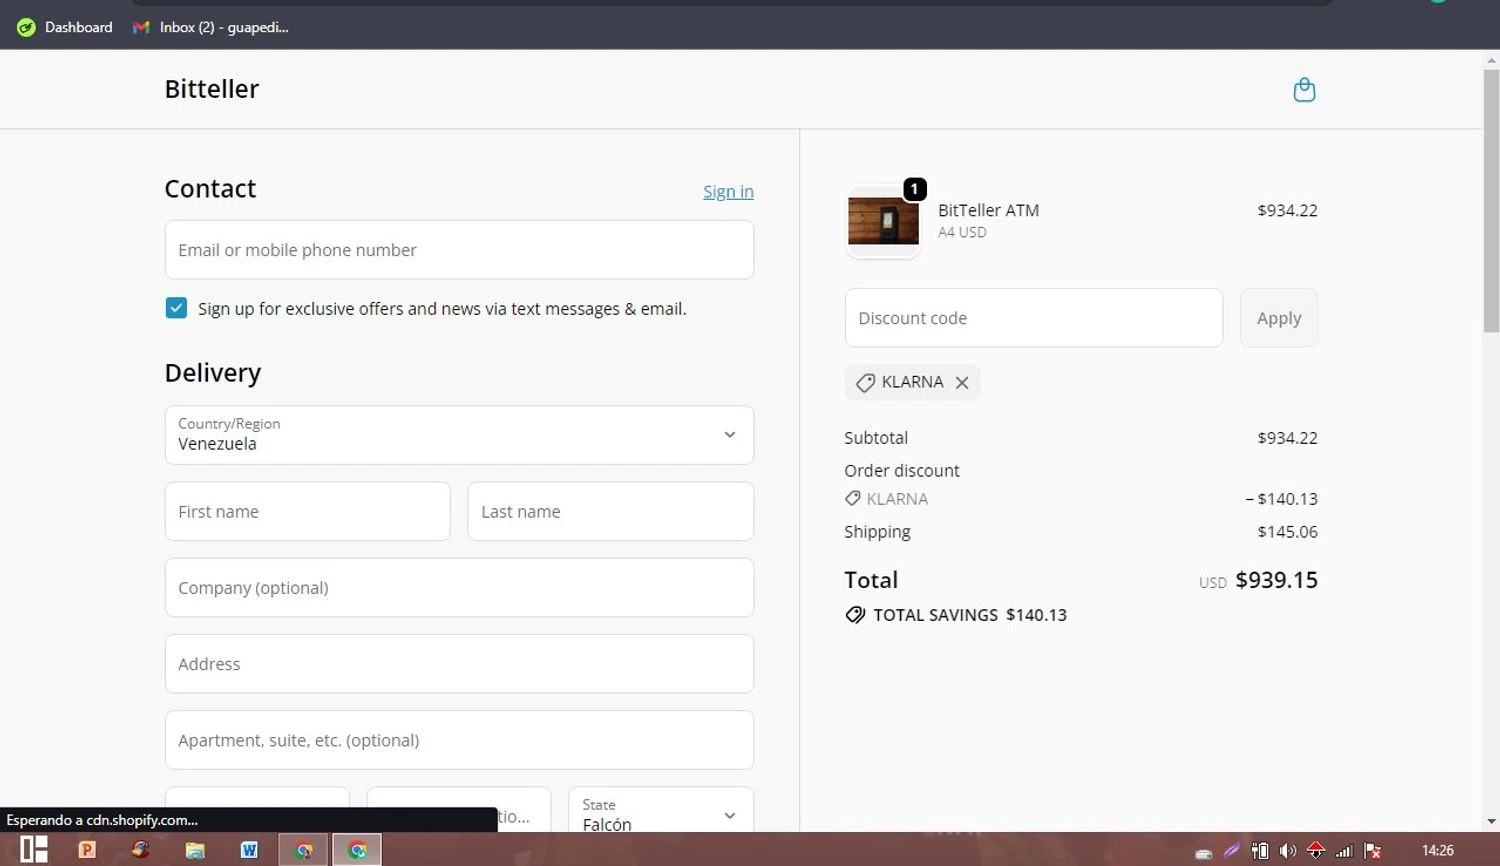Focus the Company (optional) field

click(459, 588)
